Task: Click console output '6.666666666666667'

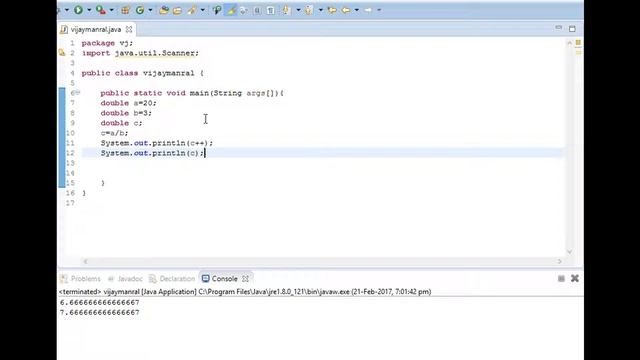Action: (x=100, y=302)
